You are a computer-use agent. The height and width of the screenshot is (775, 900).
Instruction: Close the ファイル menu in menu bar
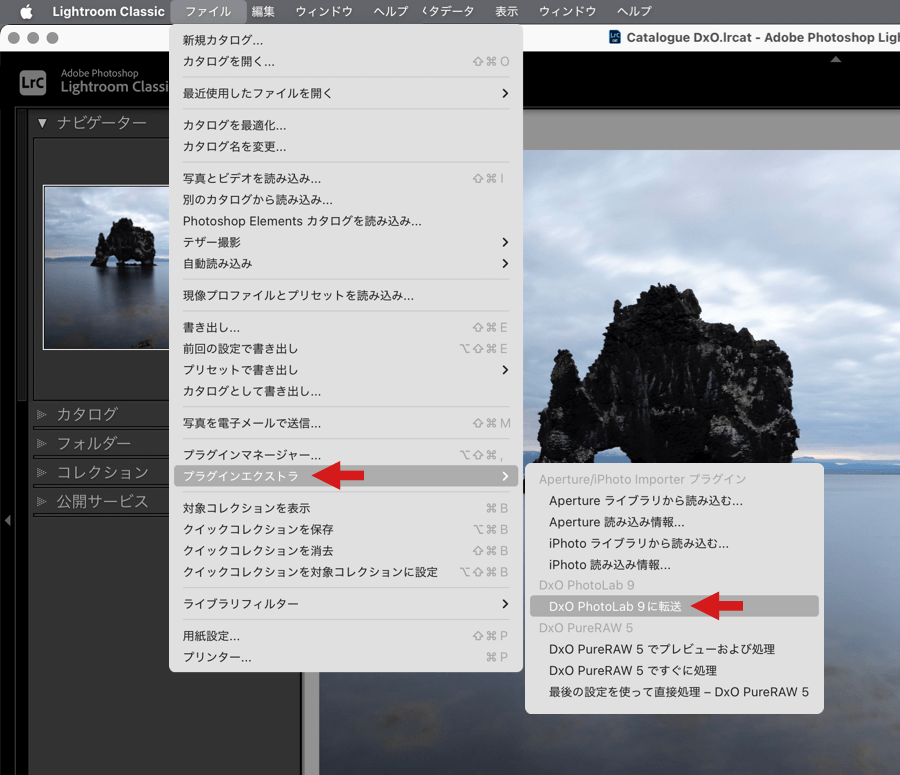click(208, 11)
